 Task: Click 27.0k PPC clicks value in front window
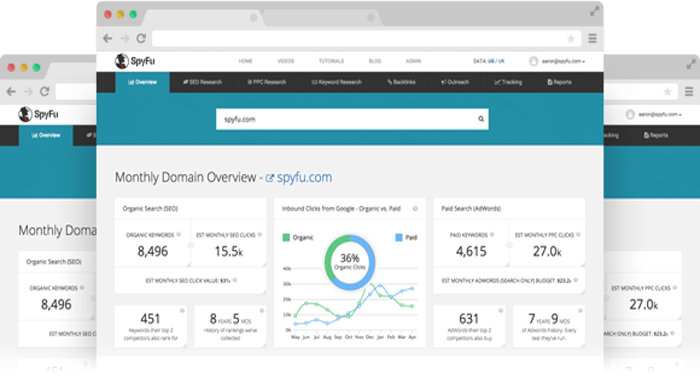(547, 251)
